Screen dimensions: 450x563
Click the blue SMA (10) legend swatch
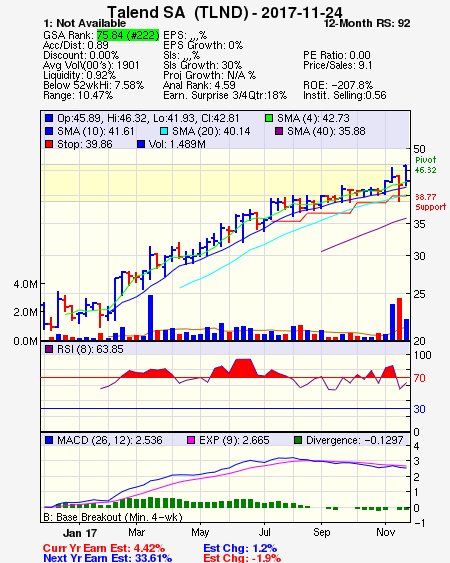coord(49,131)
